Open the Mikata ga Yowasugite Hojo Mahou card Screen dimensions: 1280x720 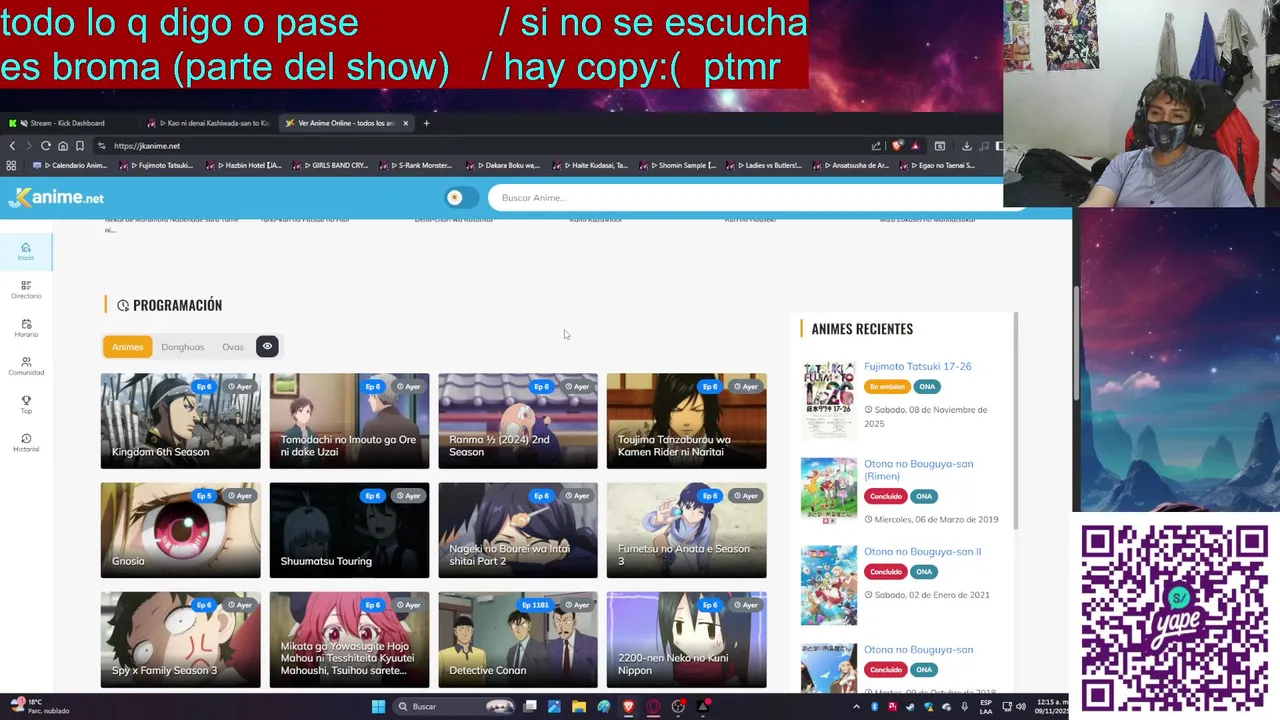click(x=349, y=640)
